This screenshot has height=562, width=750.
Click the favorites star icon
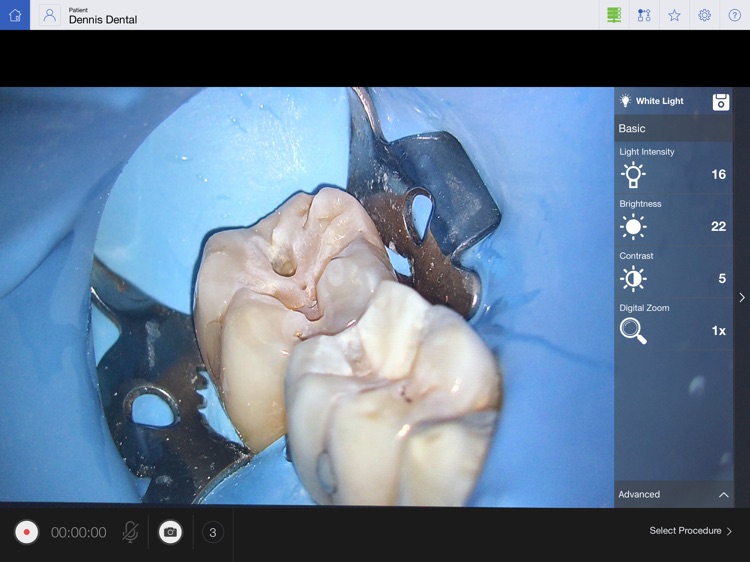[674, 15]
